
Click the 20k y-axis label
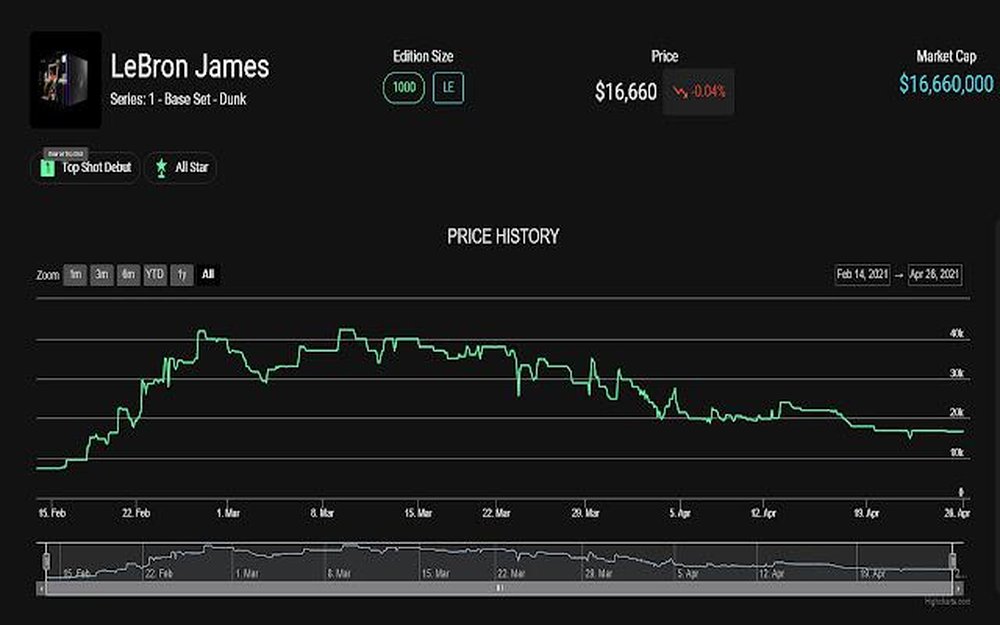point(957,413)
